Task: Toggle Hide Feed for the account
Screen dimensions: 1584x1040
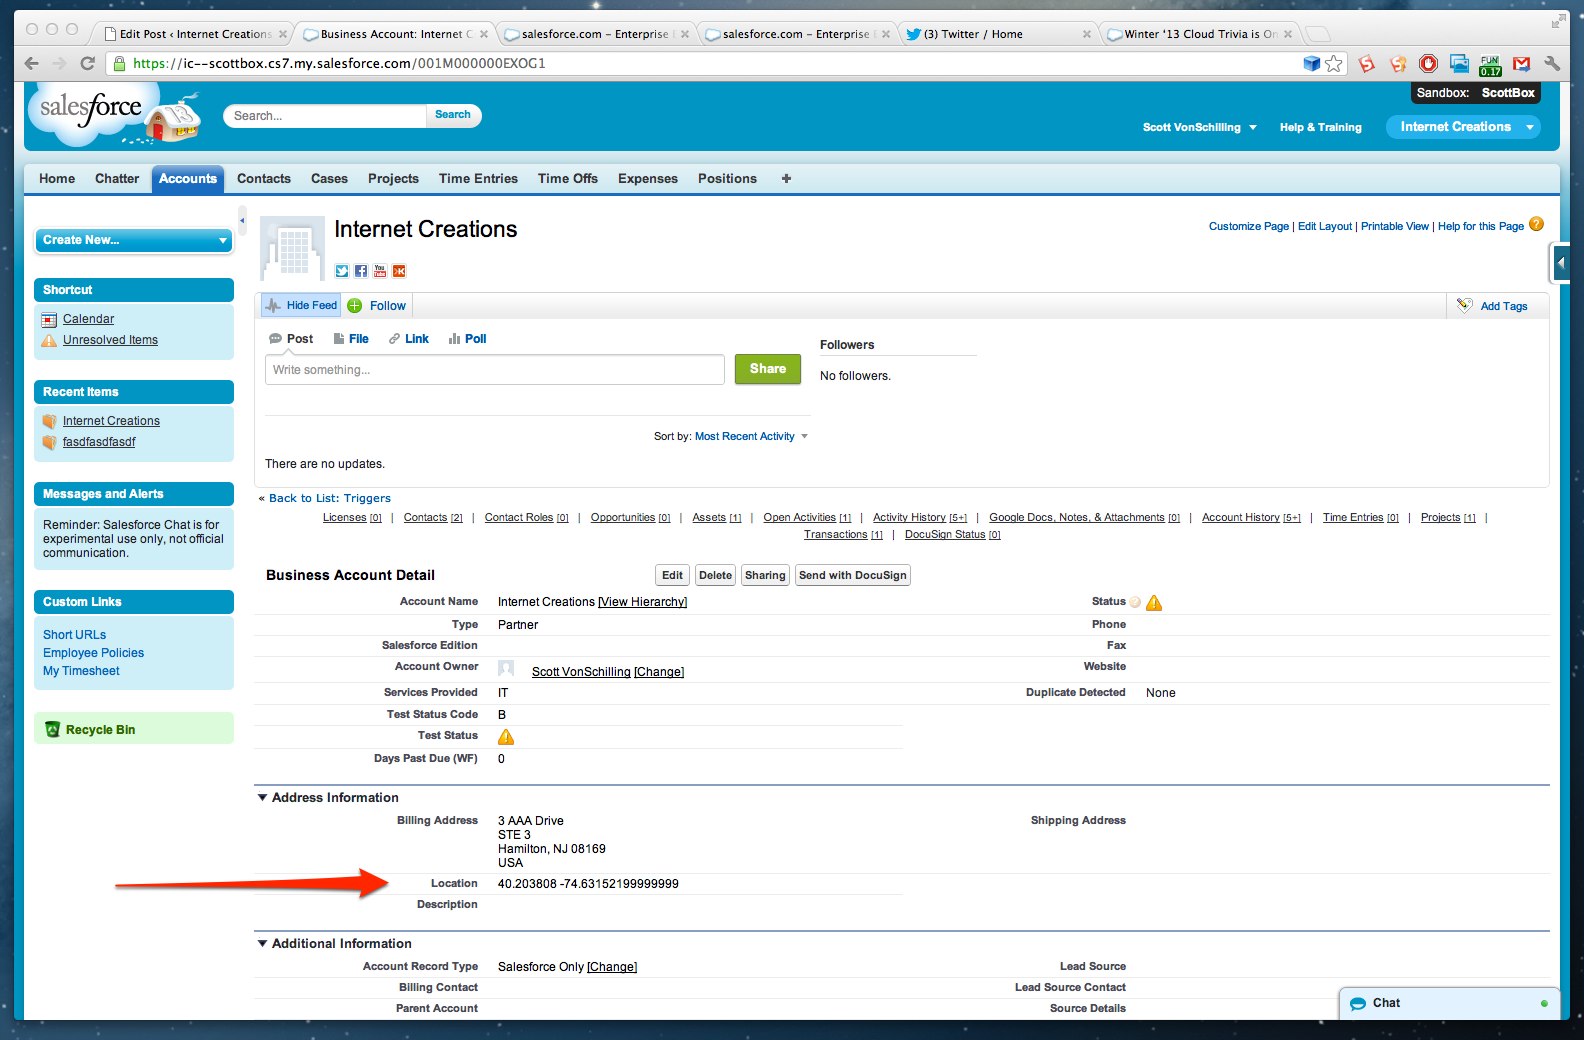Action: pos(301,305)
